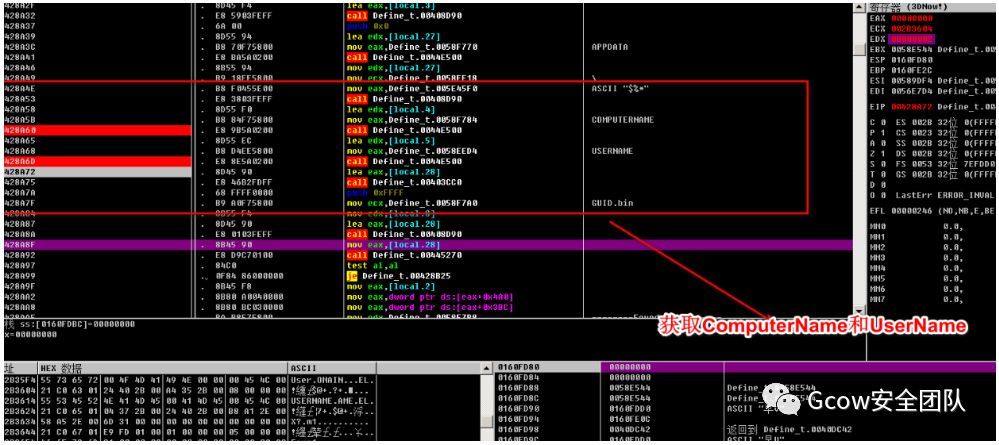Click the COMPUTERNAME comment

point(622,119)
